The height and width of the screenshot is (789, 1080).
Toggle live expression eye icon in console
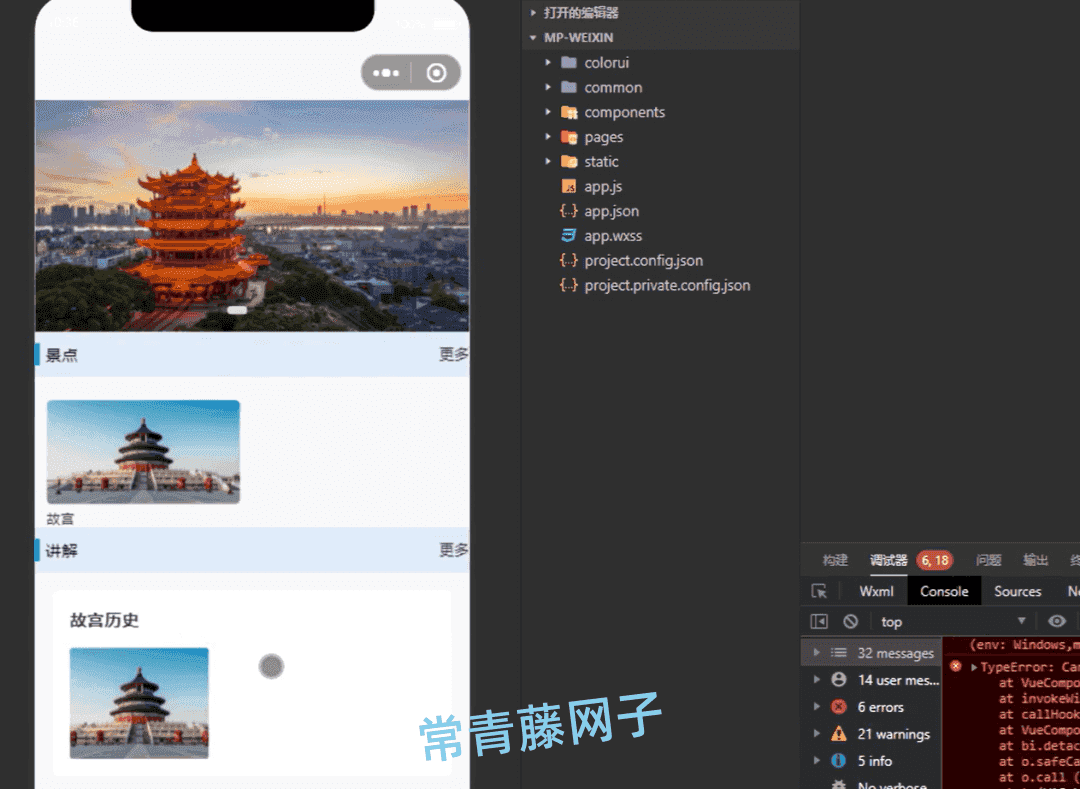click(1057, 621)
